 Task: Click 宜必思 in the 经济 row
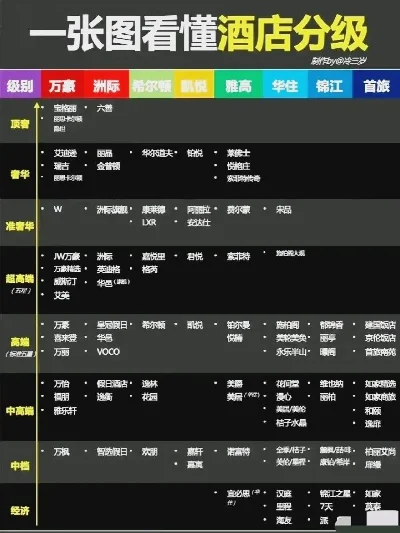239,494
